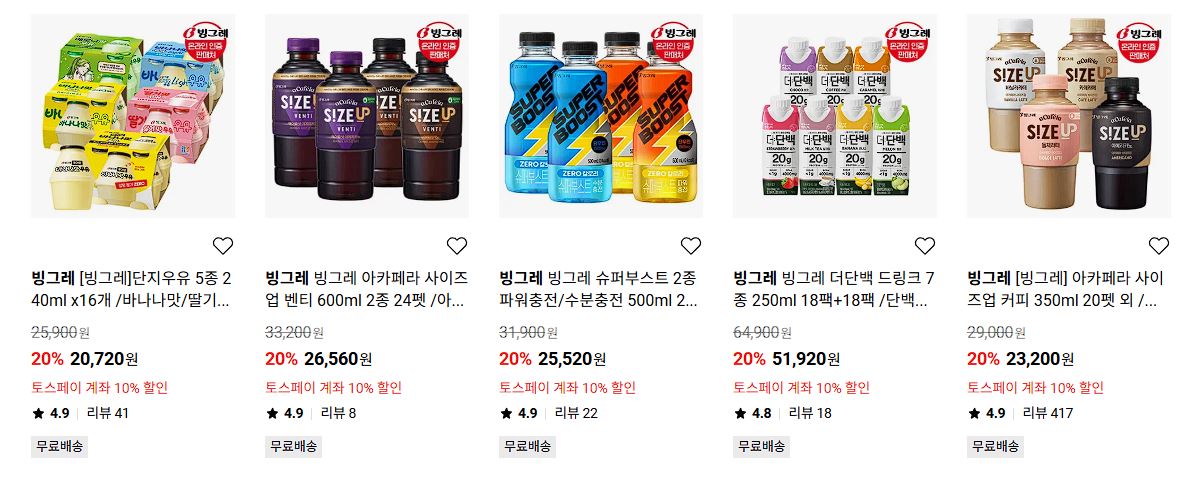Like the 아카페라 사이즈업 커피 350ml item
Viewport: 1182px width, 490px height.
(x=1159, y=246)
